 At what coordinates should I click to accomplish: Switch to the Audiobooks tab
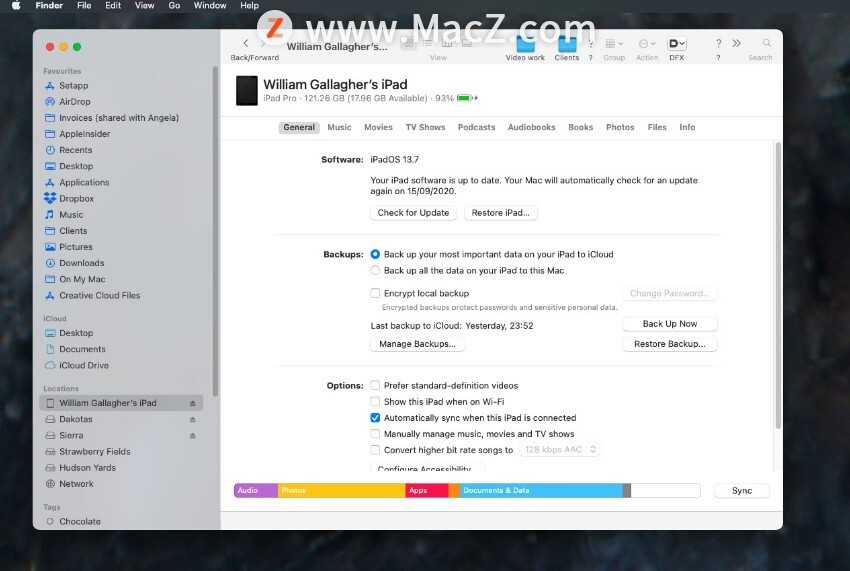click(532, 127)
